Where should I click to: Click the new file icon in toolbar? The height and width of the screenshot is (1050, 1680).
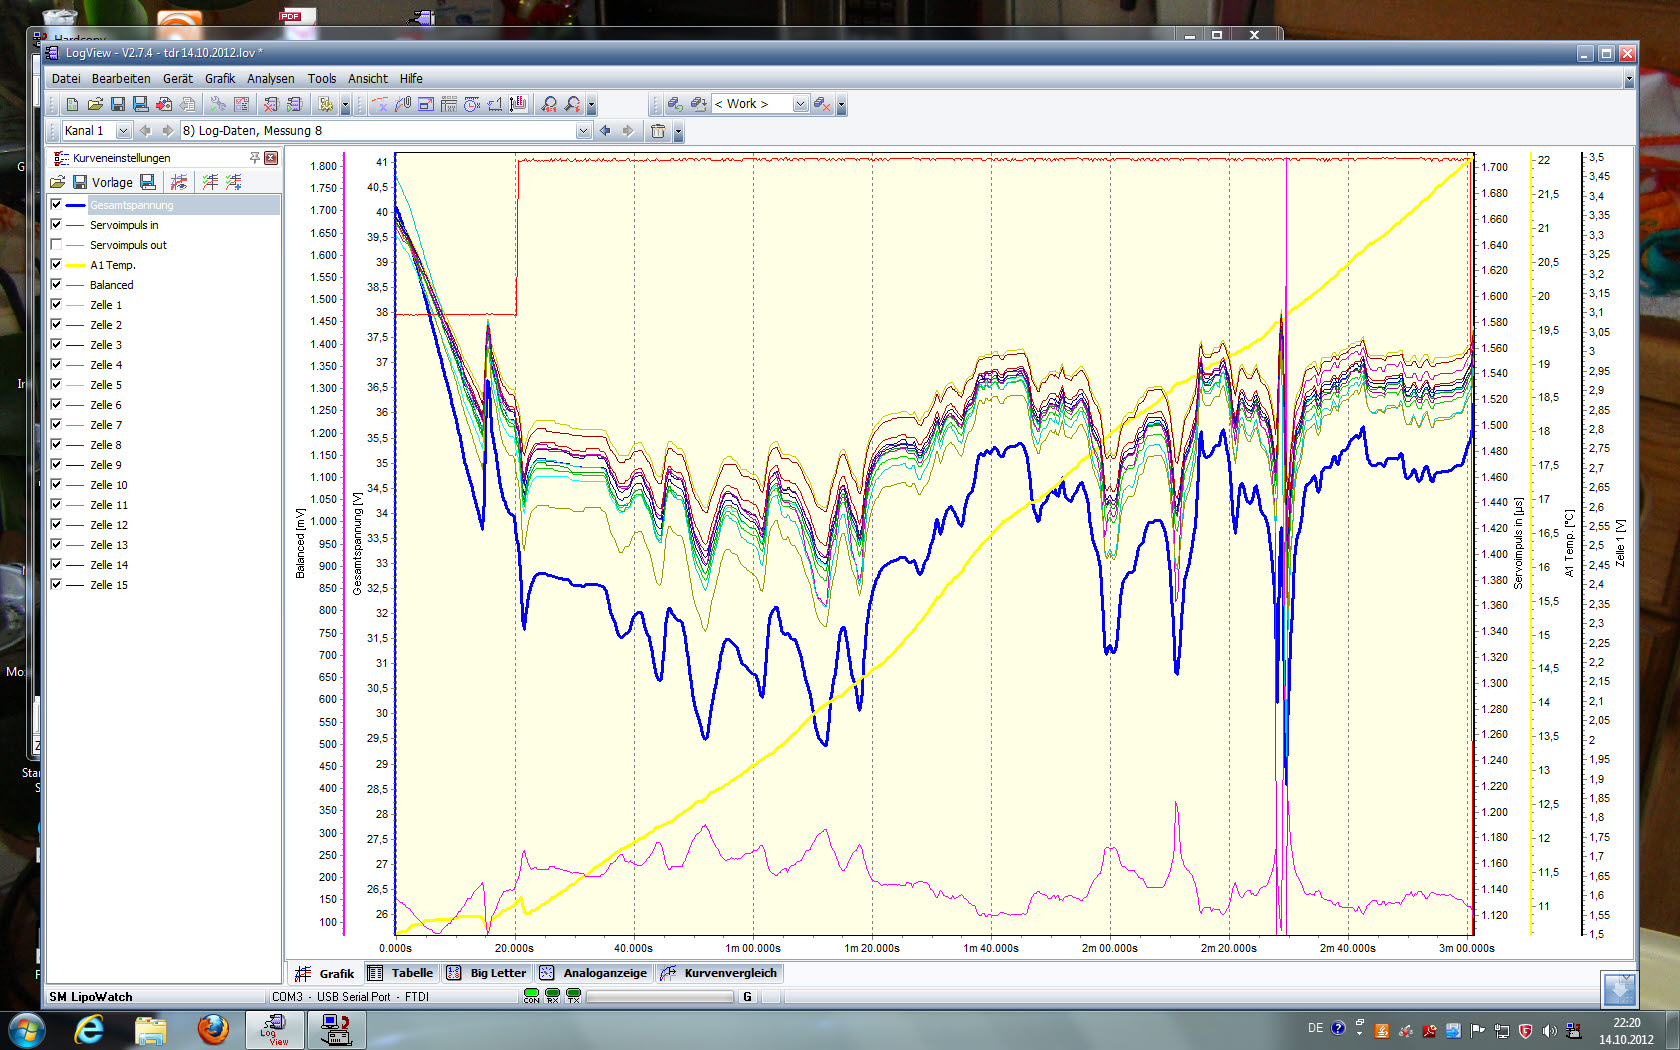tap(72, 104)
